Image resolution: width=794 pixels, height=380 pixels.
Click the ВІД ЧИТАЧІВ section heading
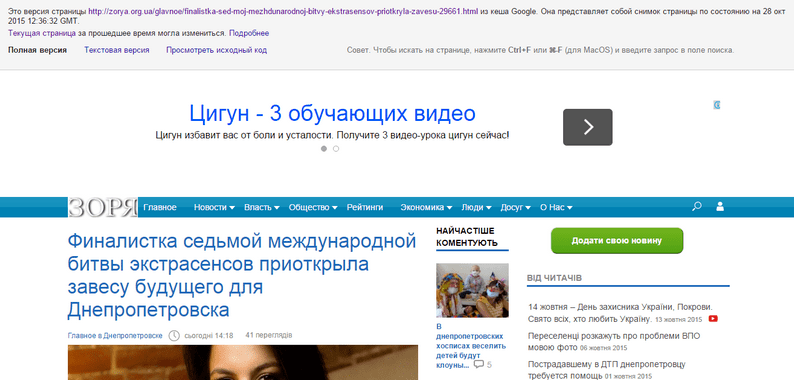pos(554,278)
